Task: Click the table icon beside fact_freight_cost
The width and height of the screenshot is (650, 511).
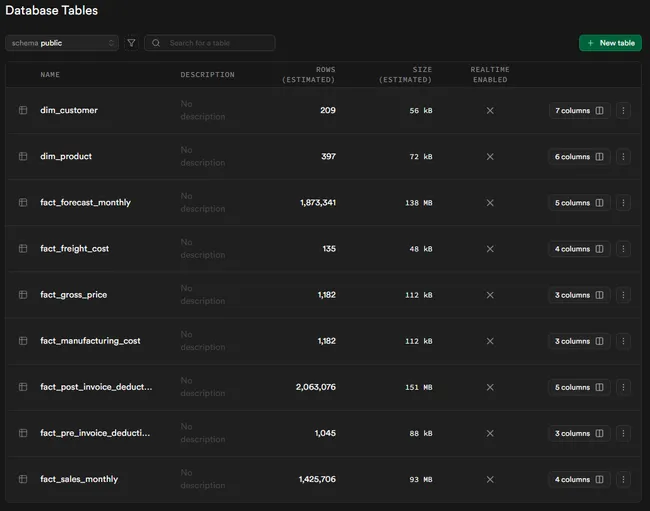Action: (x=23, y=248)
